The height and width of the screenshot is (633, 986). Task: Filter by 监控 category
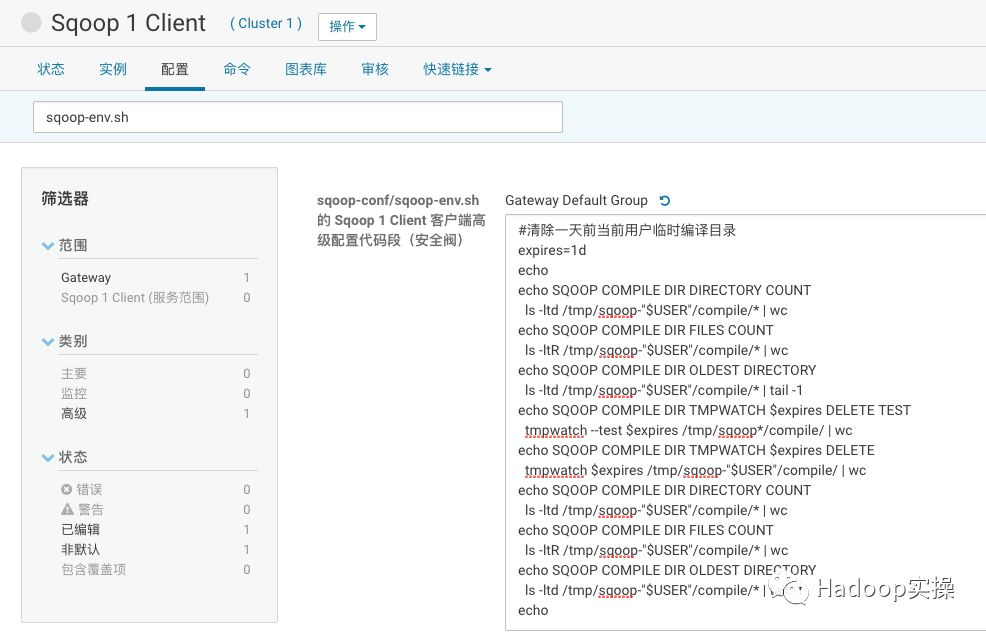coord(74,394)
